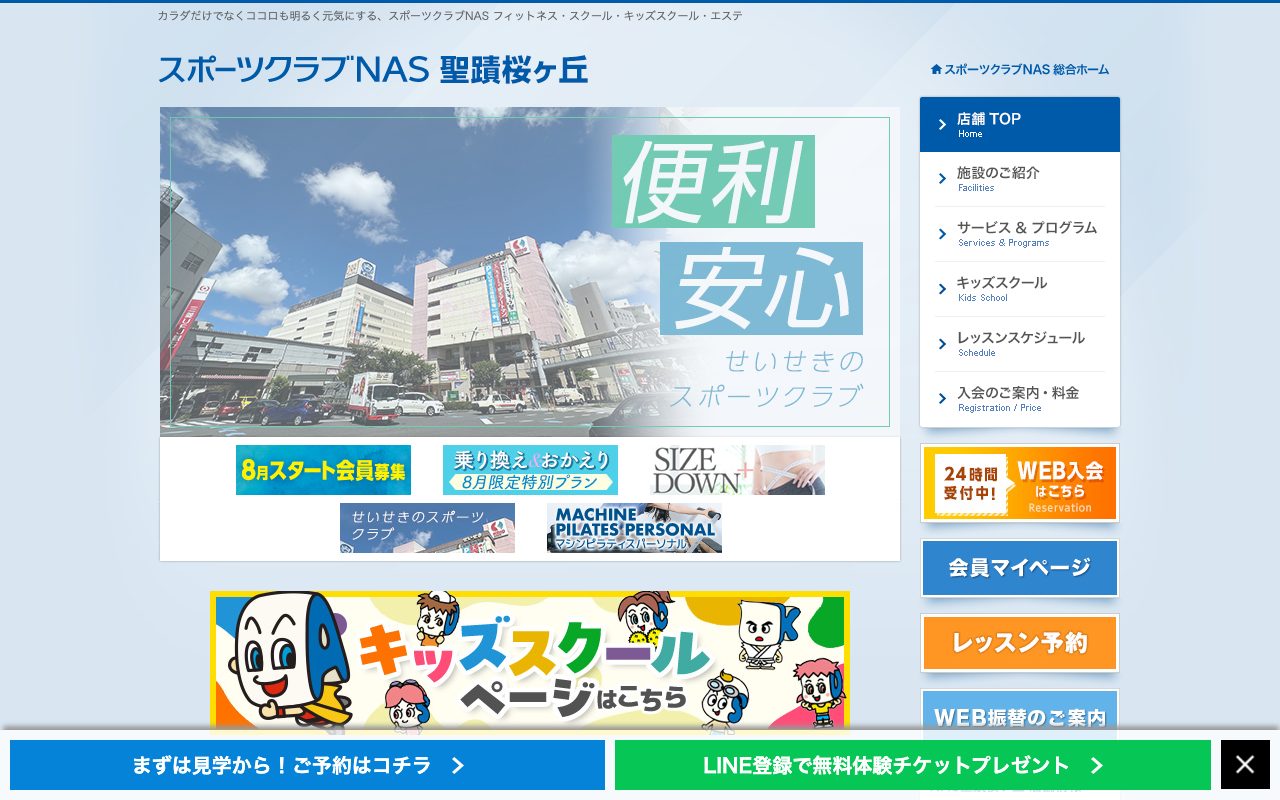Click the chevron beside キッズスクール menu item
This screenshot has height=800, width=1280.
click(942, 289)
